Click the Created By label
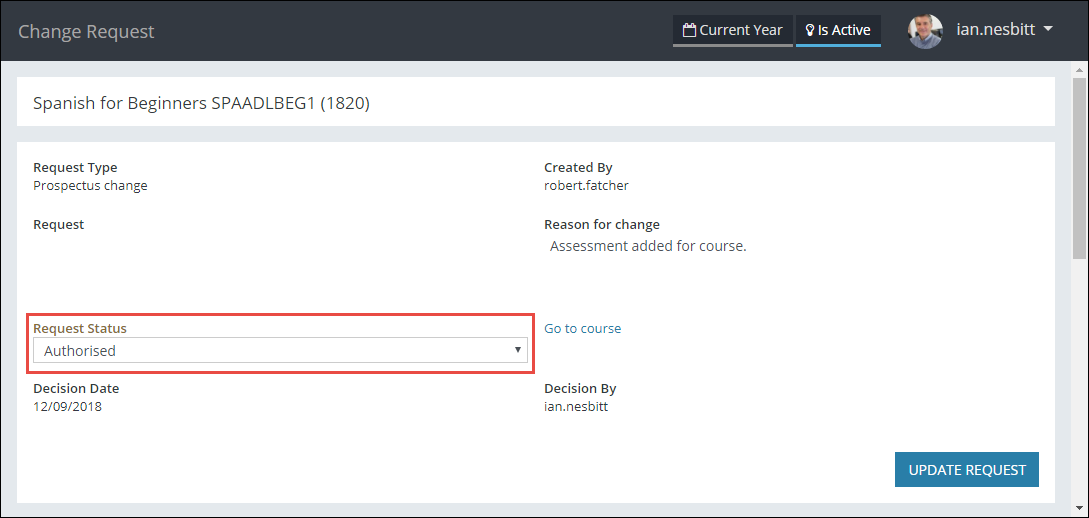Screen dimensions: 1089x518 [x=579, y=167]
